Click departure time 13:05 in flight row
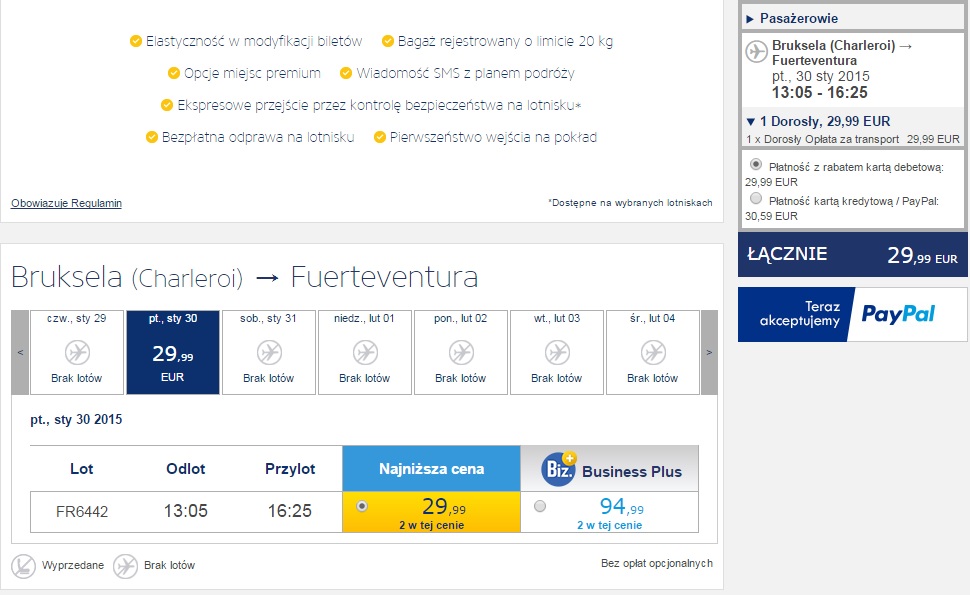Image resolution: width=970 pixels, height=595 pixels. click(186, 511)
